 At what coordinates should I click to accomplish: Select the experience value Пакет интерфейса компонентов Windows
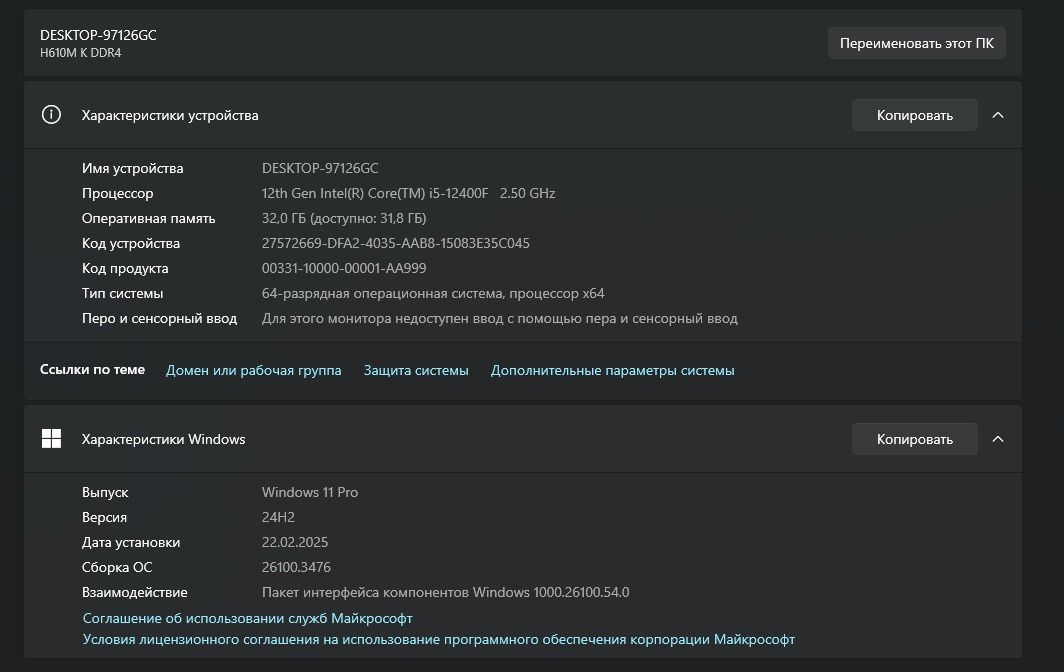click(x=446, y=593)
